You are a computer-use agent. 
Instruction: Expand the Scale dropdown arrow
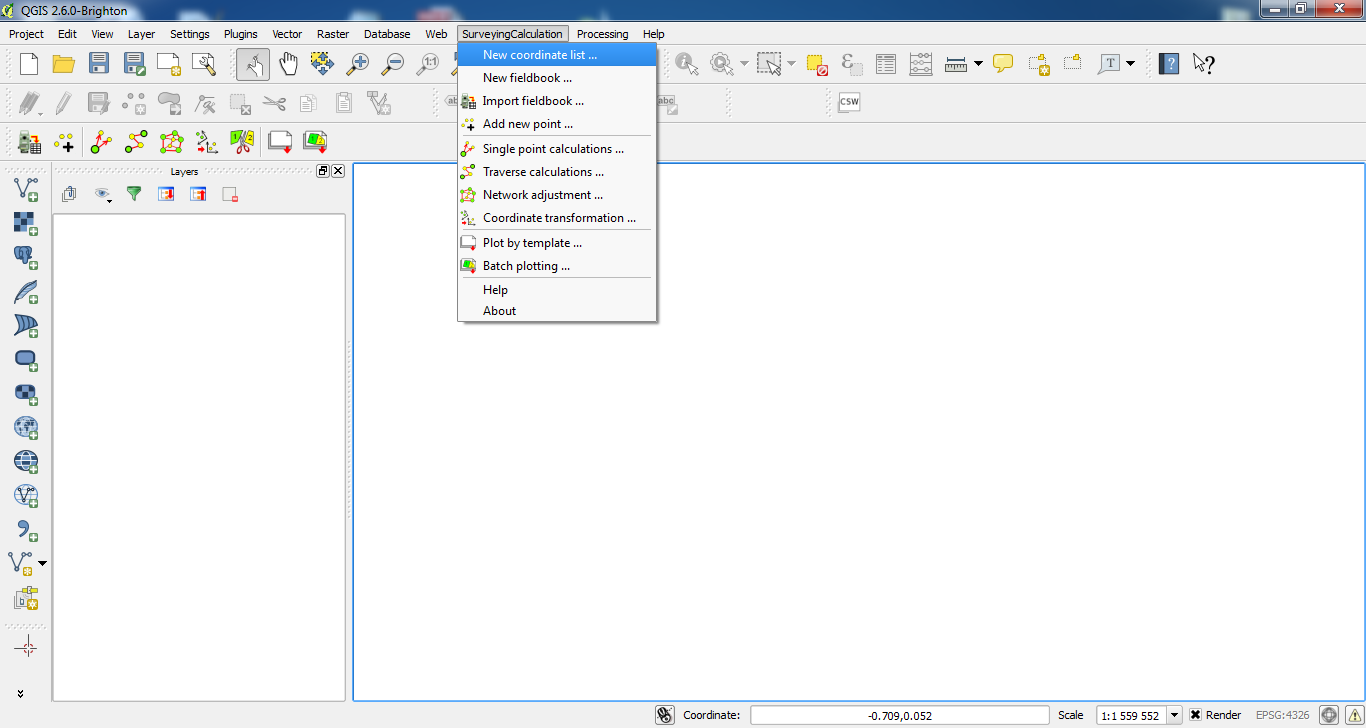(1175, 715)
